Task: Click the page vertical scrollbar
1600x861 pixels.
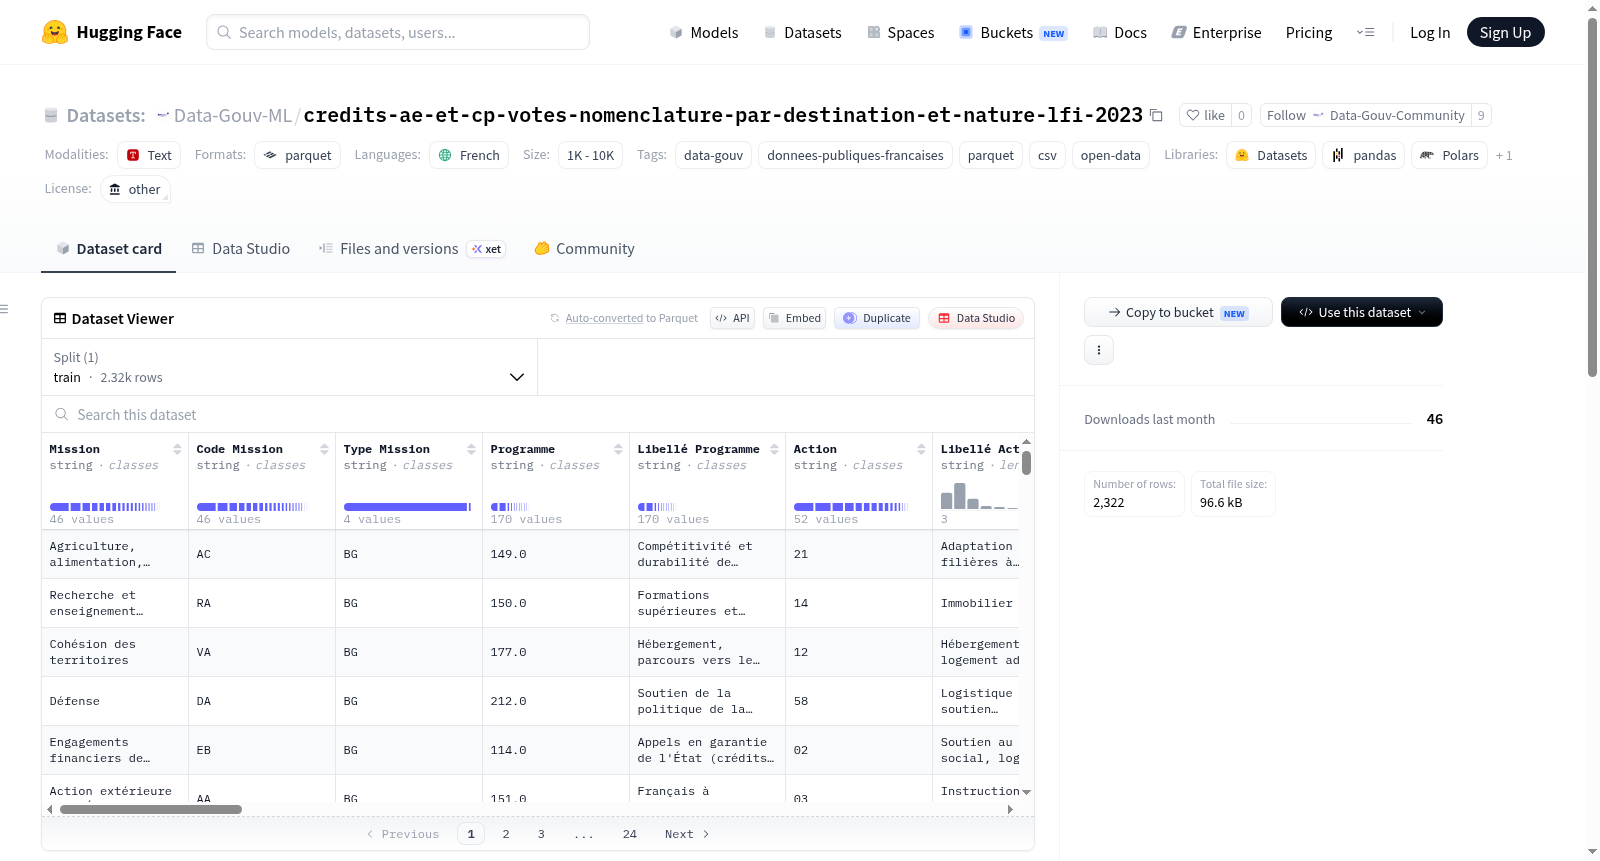Action: pyautogui.click(x=1592, y=196)
